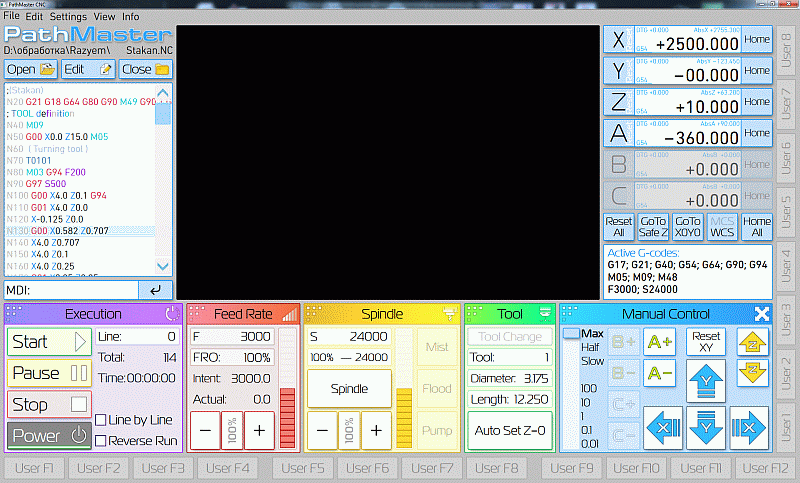Screen dimensions: 800x483
Task: Click GoTo Safe Z button
Action: point(653,226)
